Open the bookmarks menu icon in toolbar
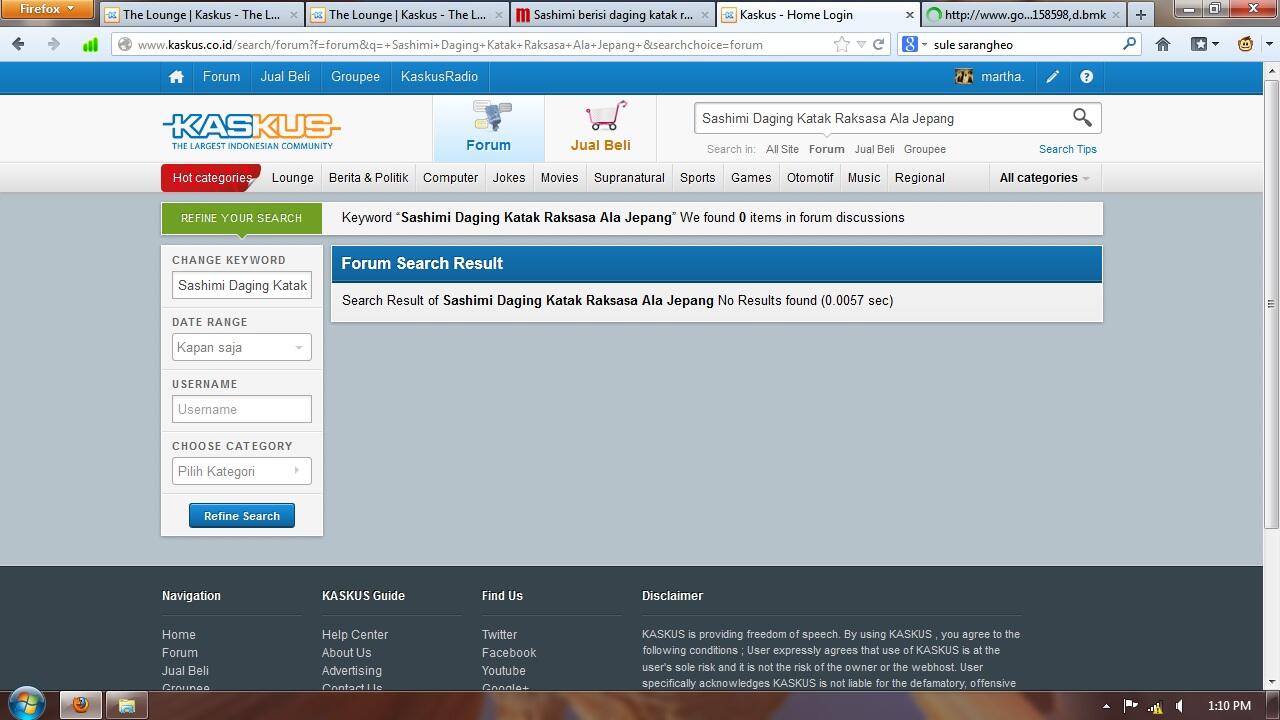 (1204, 44)
